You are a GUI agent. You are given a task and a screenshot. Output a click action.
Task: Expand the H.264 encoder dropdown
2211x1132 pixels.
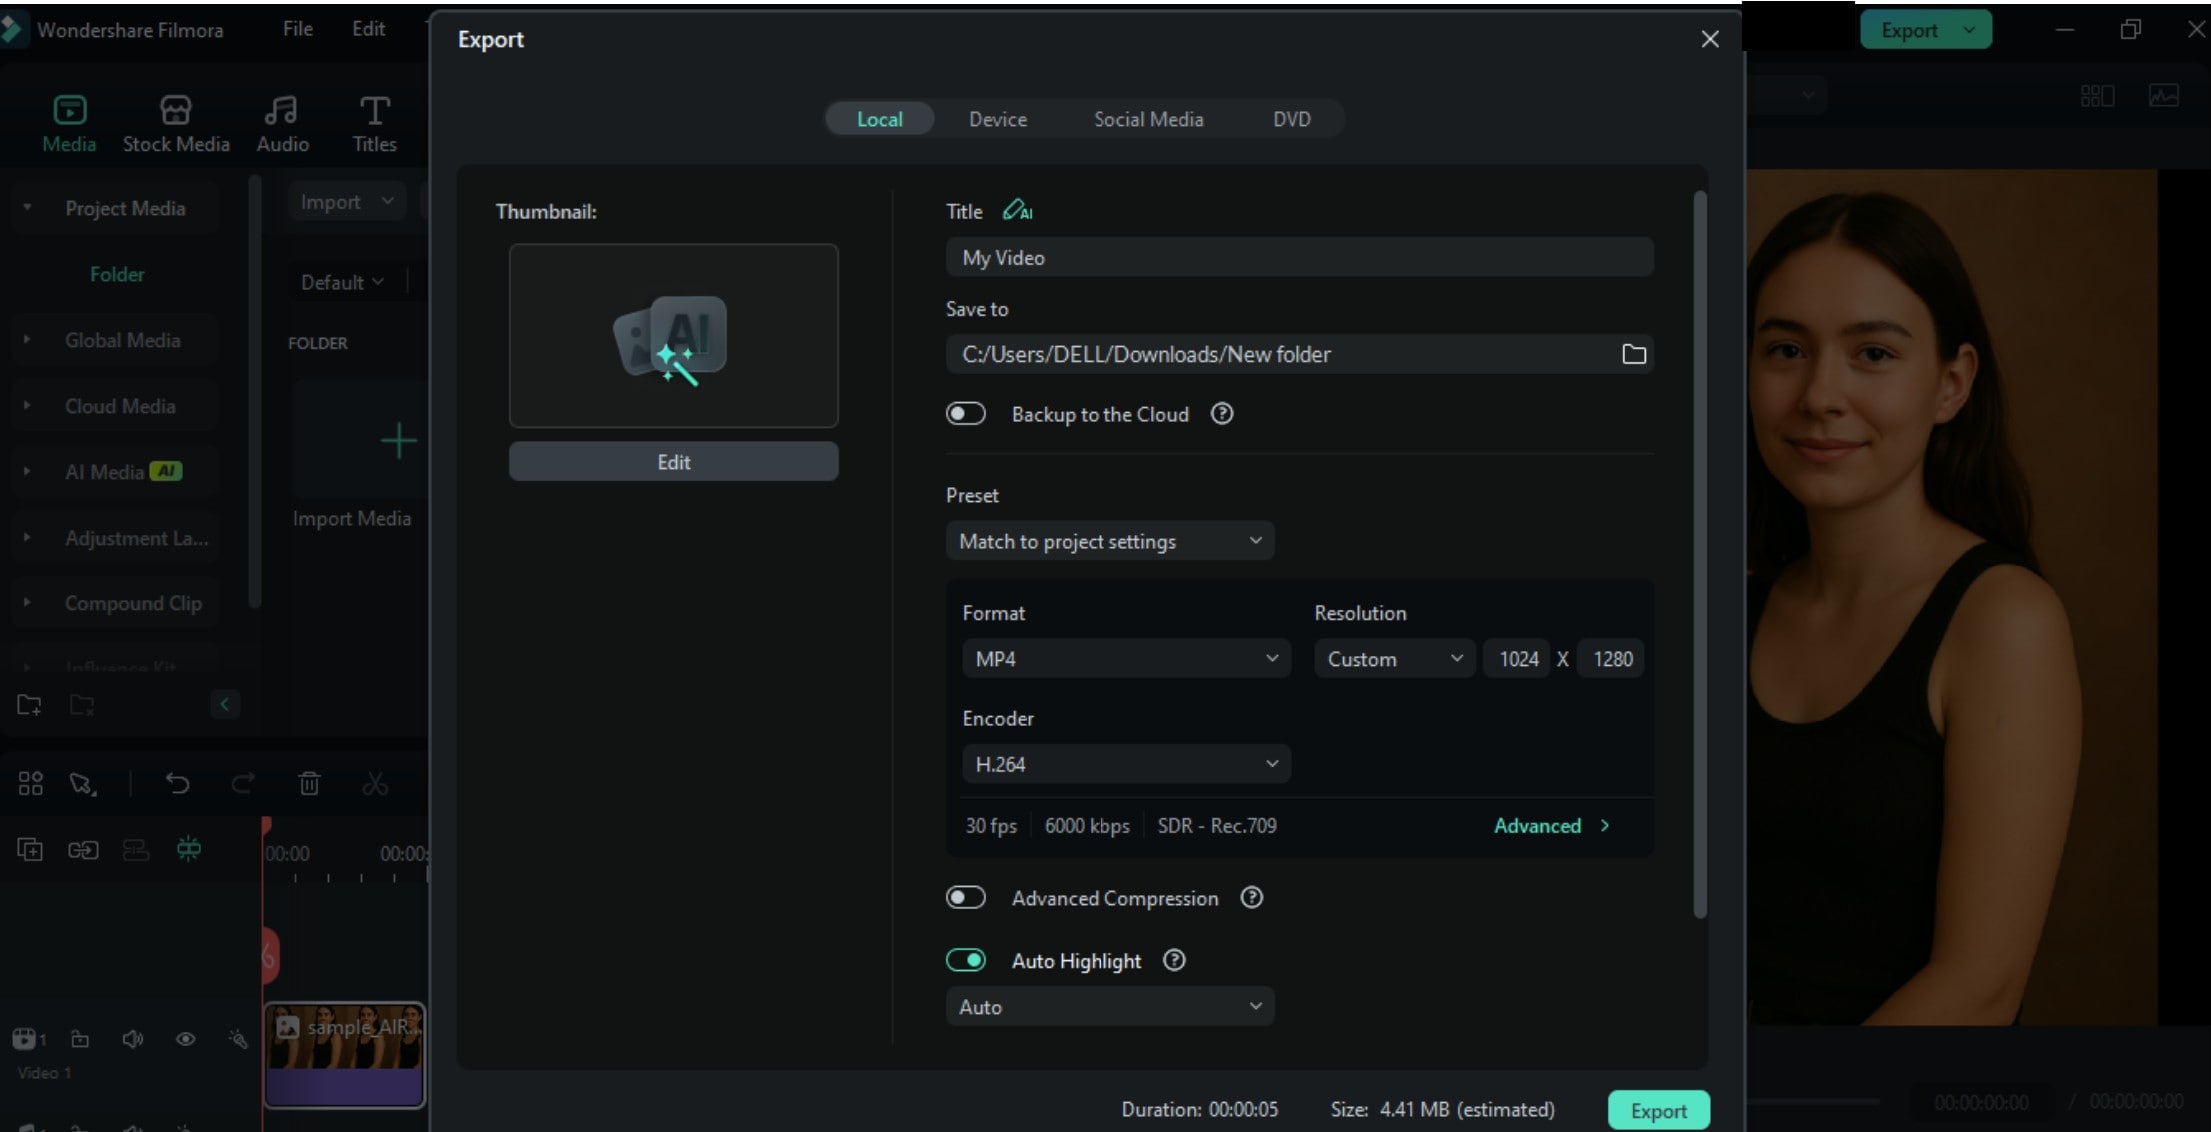[1125, 764]
